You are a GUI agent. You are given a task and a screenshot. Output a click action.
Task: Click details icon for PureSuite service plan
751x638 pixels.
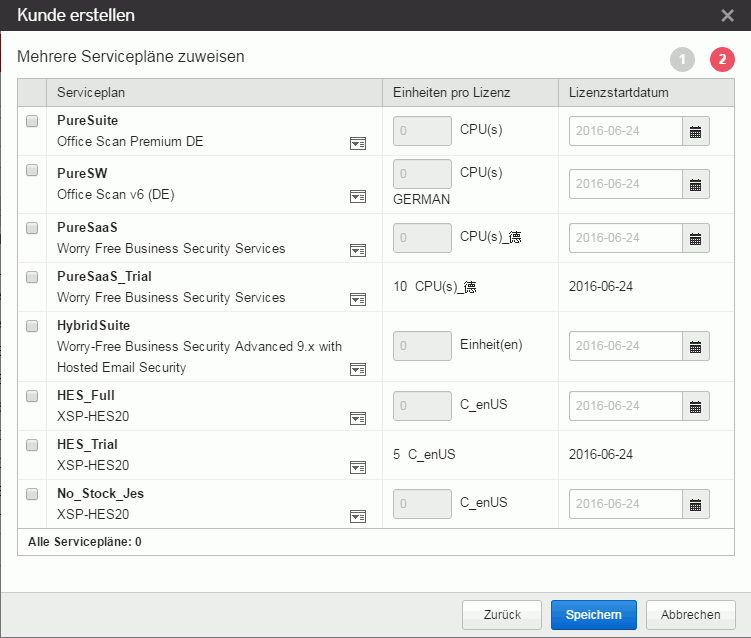[357, 144]
